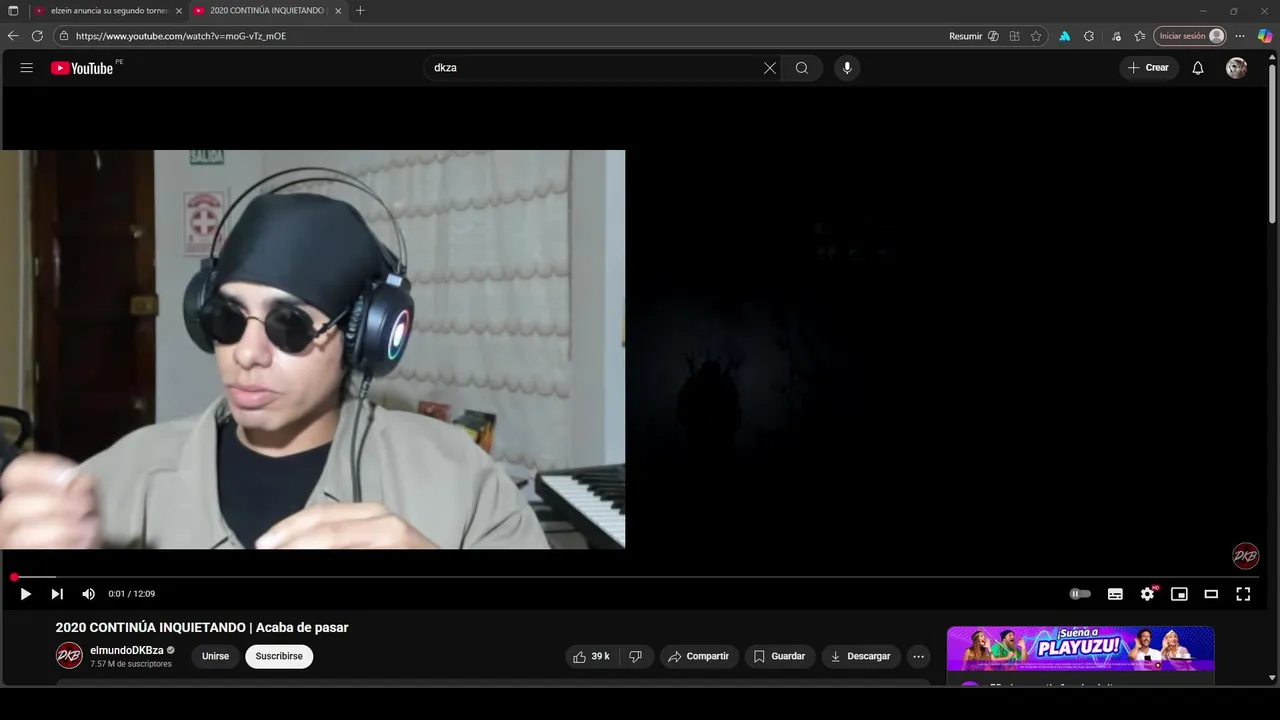Click the Unirse button
Viewport: 1280px width, 720px height.
pos(215,656)
